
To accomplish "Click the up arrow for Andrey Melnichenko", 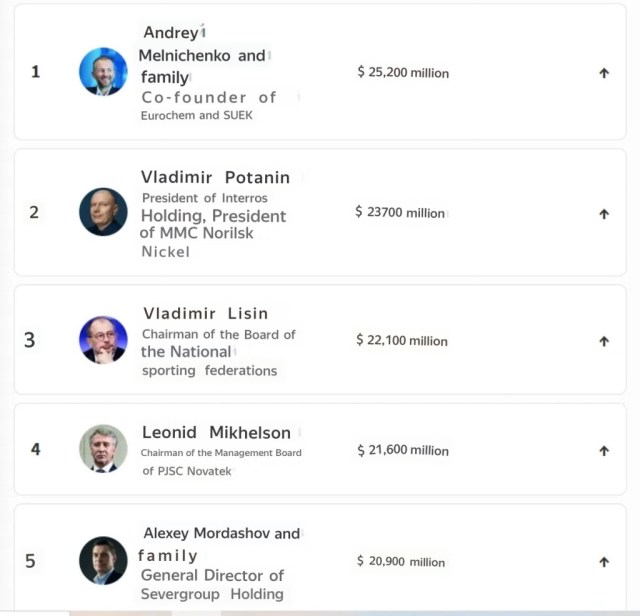I will tap(604, 73).
